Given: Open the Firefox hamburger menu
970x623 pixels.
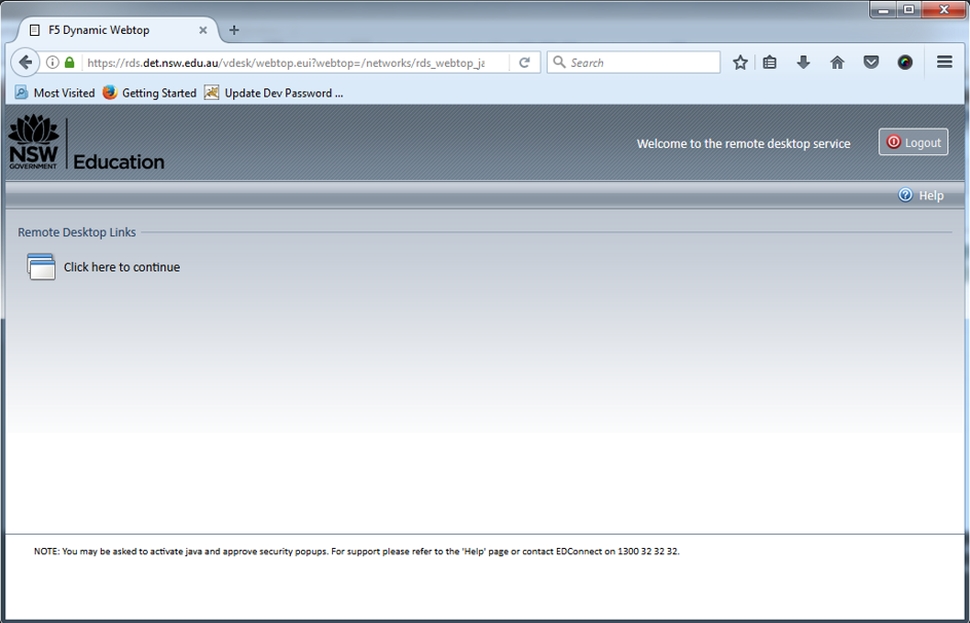Looking at the screenshot, I should [x=944, y=62].
